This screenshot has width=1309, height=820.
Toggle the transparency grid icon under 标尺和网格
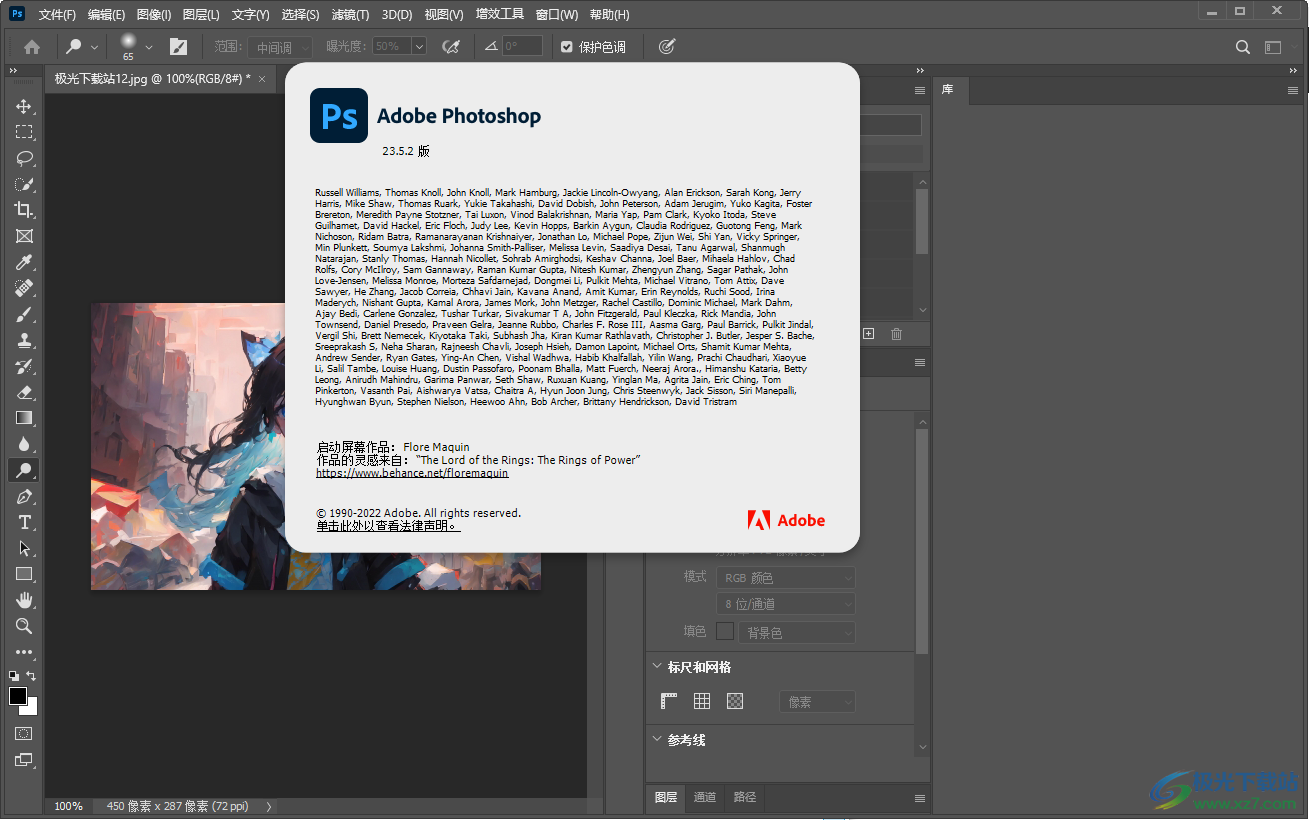pos(735,701)
